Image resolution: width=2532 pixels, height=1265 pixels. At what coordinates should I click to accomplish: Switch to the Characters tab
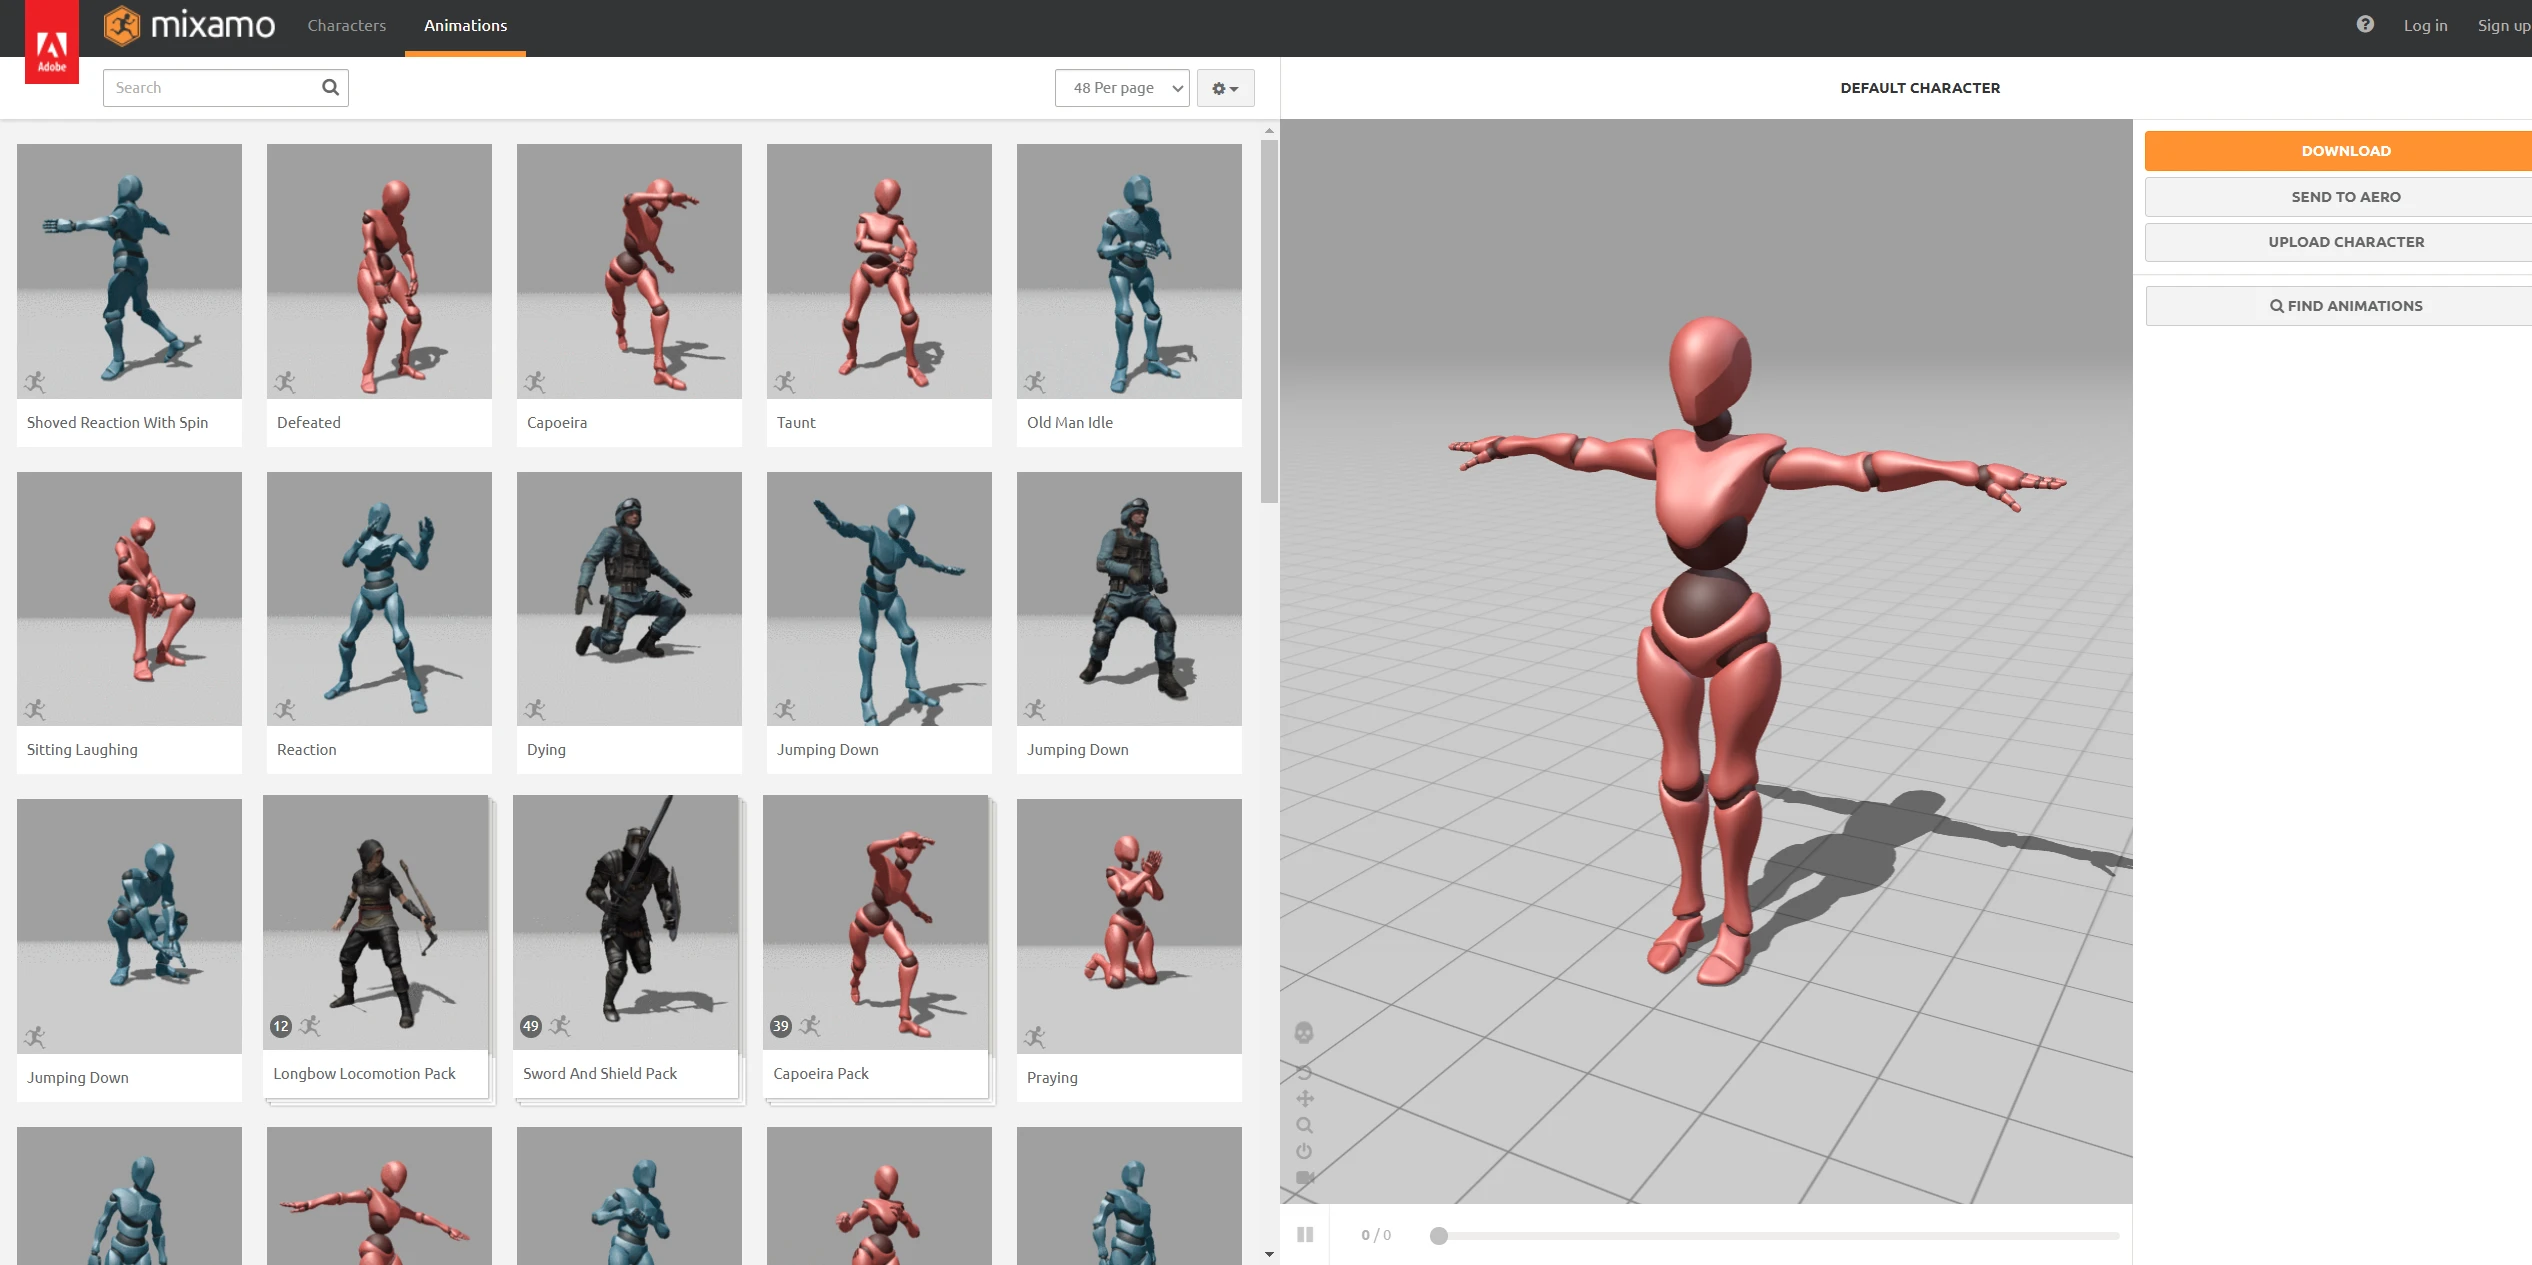[x=346, y=26]
